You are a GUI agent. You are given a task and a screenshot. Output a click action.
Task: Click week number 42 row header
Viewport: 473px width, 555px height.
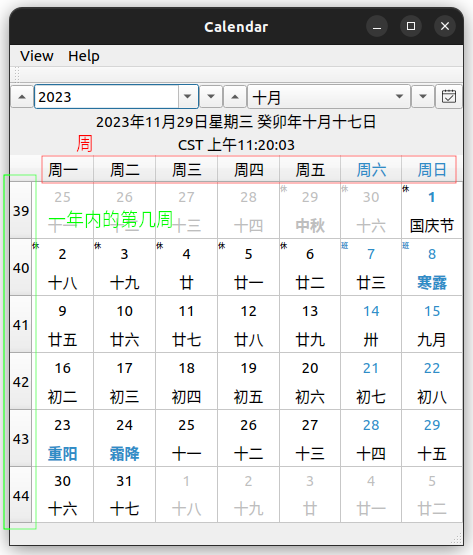21,382
